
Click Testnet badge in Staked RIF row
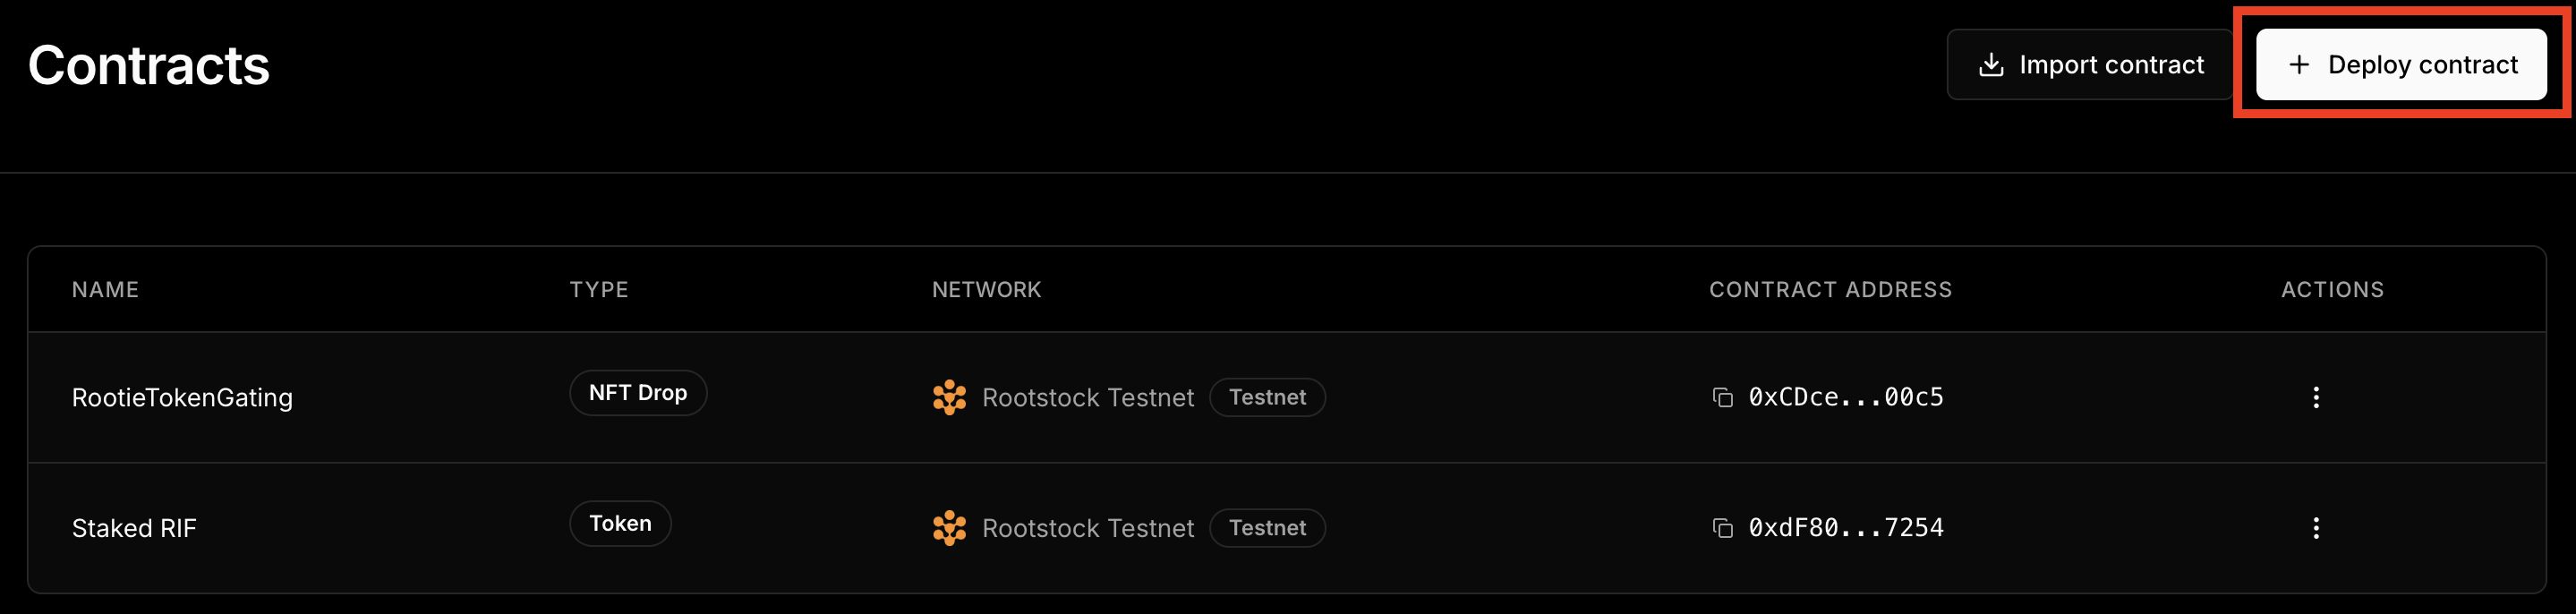coord(1267,528)
